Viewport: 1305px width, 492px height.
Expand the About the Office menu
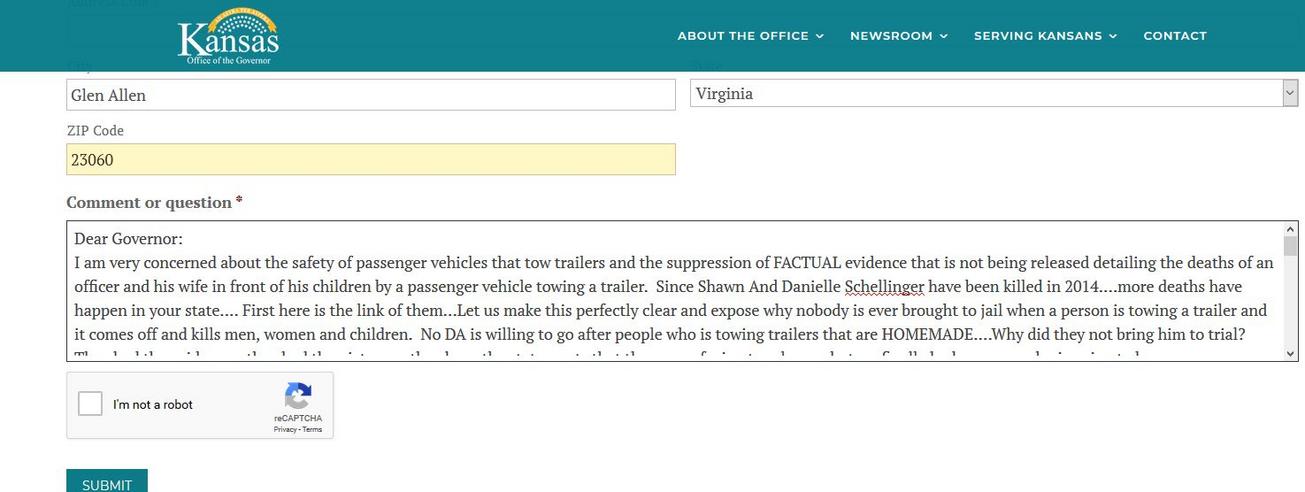pyautogui.click(x=750, y=36)
